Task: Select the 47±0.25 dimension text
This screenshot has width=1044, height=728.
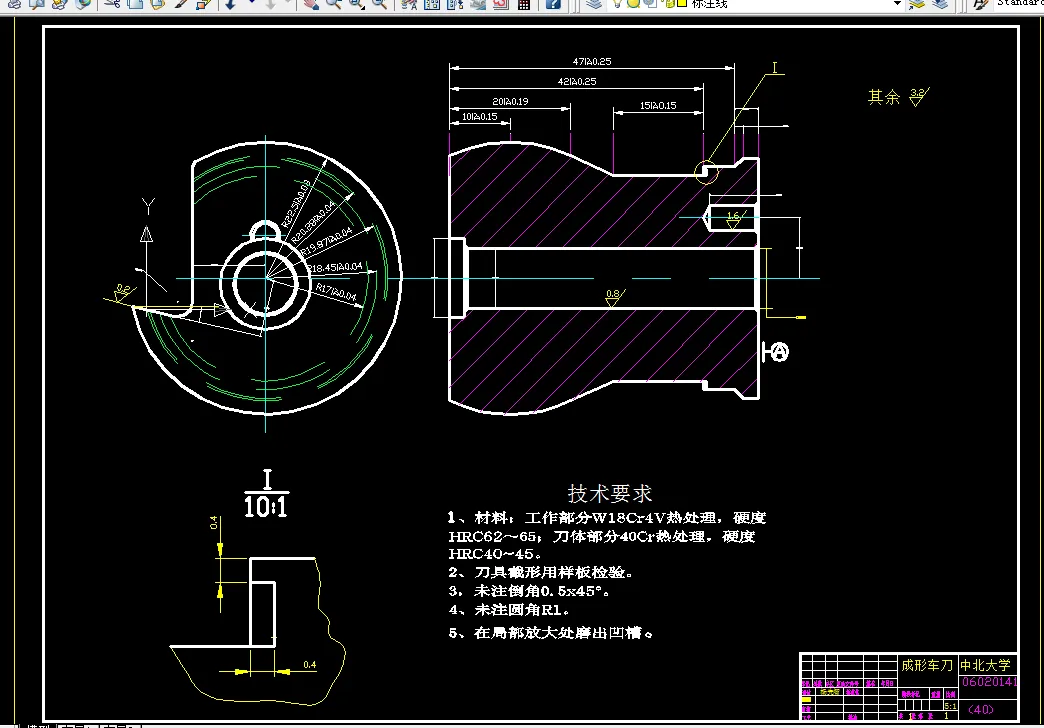Action: [x=592, y=61]
